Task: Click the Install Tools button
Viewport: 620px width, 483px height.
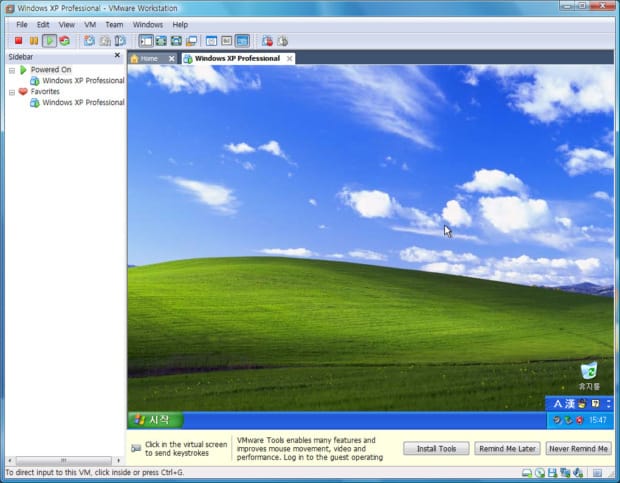Action: (x=436, y=449)
